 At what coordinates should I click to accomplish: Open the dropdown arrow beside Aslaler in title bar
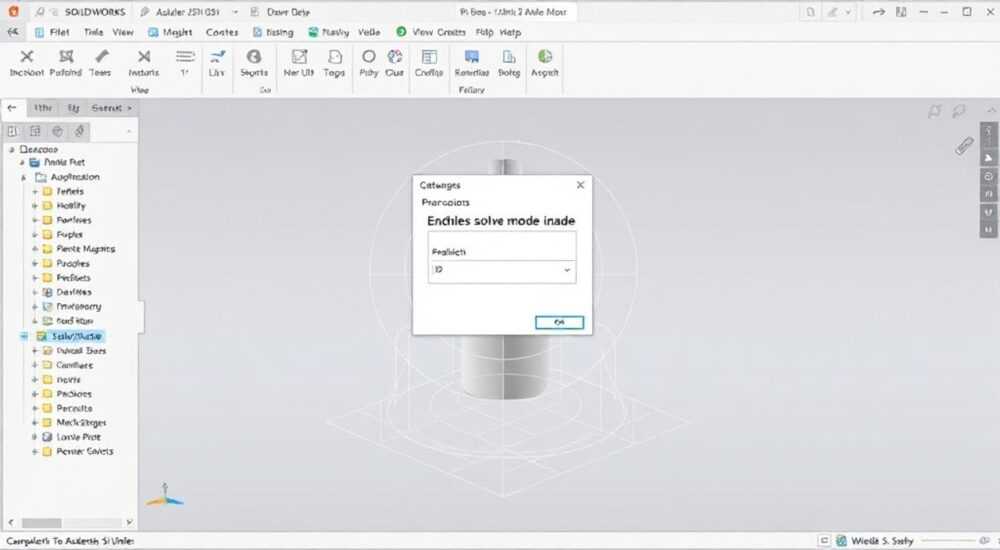235,12
